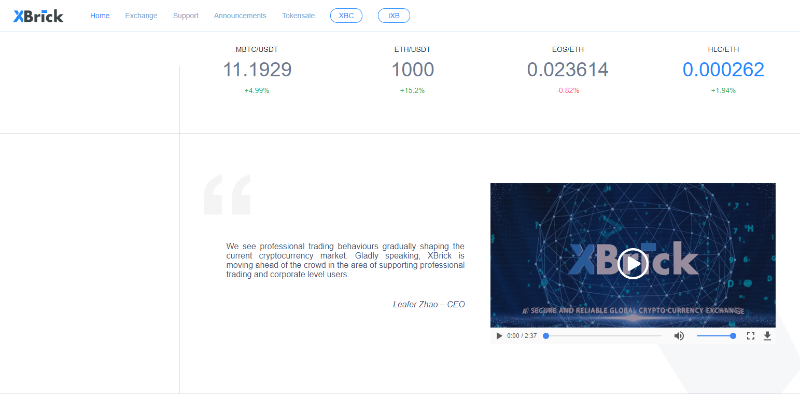Enter fullscreen for the video
Screen dimensions: 800x394
[x=751, y=336]
